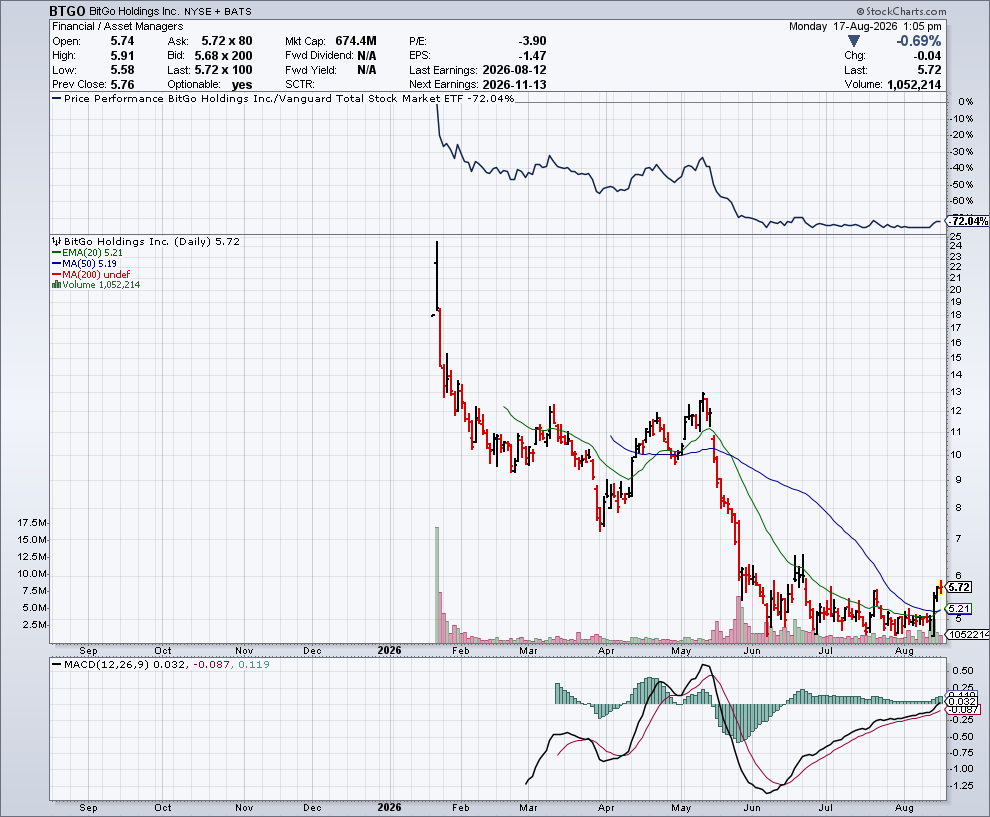Click the Mkt Cap value 674.4M
The image size is (990, 817).
tap(356, 41)
